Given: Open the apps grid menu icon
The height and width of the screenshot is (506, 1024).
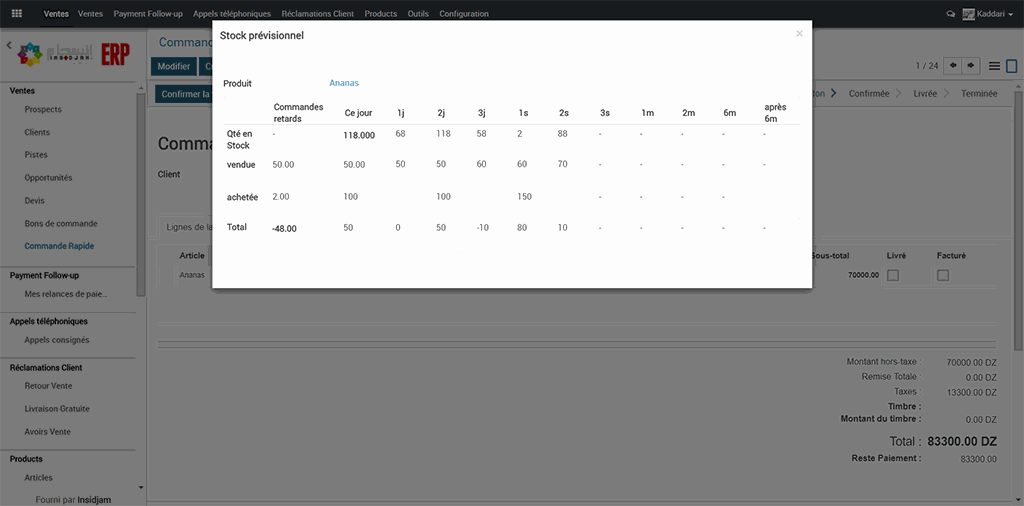Looking at the screenshot, I should (17, 14).
